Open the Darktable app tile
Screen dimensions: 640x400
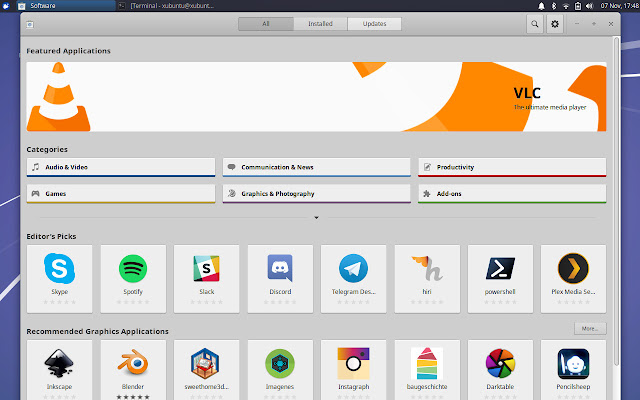(x=500, y=370)
